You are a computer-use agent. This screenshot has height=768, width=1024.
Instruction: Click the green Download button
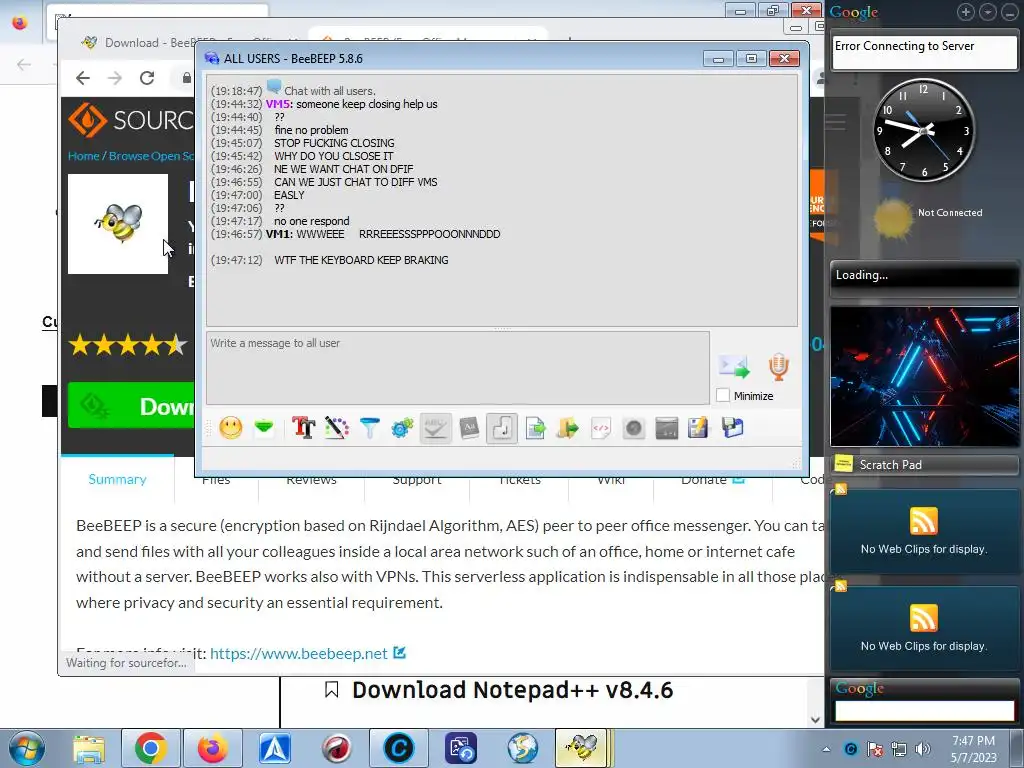tap(131, 406)
